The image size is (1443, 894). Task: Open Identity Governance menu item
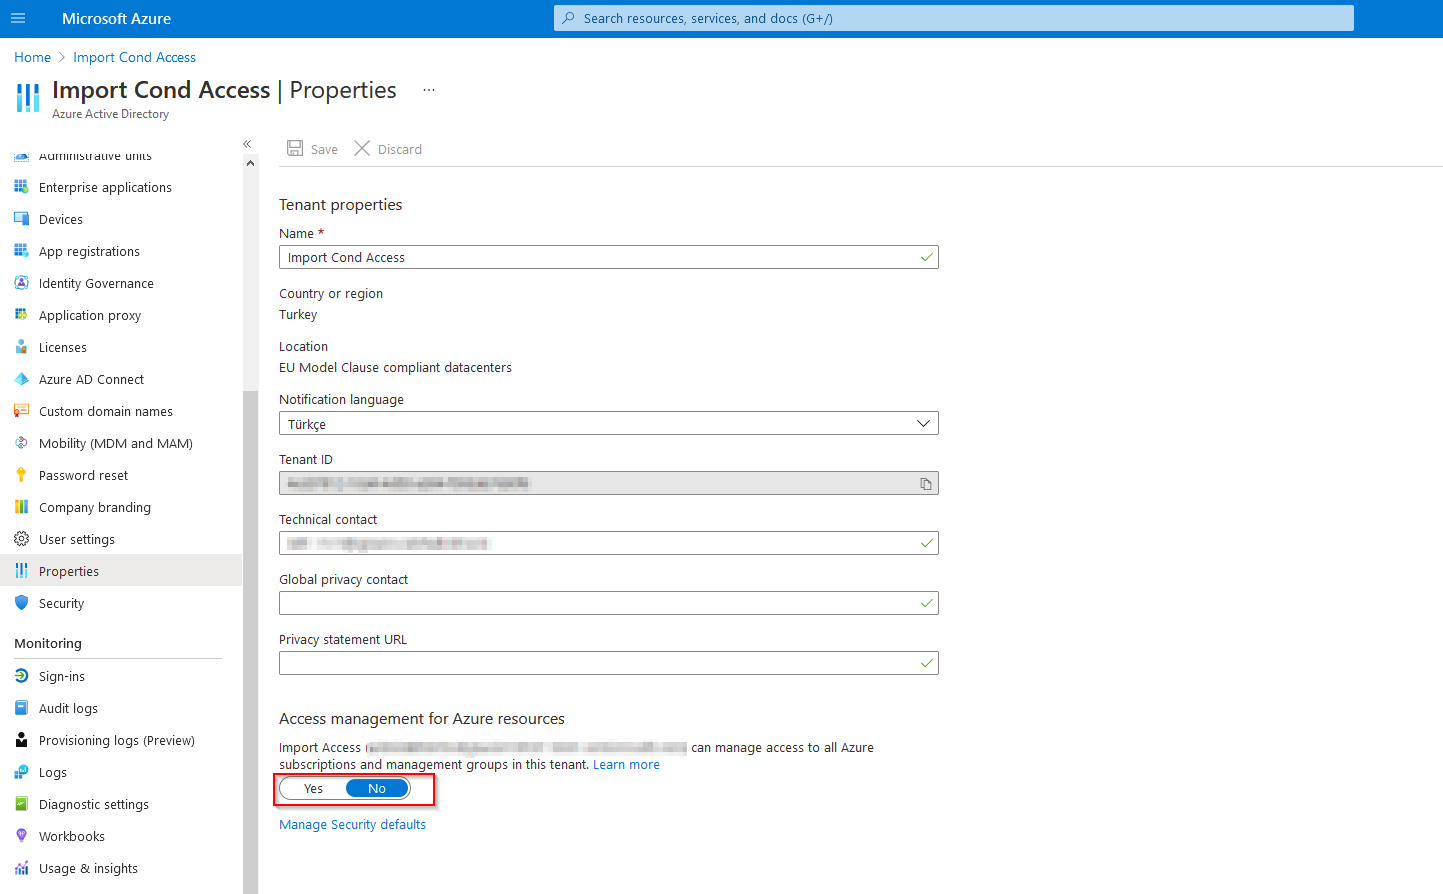(96, 283)
